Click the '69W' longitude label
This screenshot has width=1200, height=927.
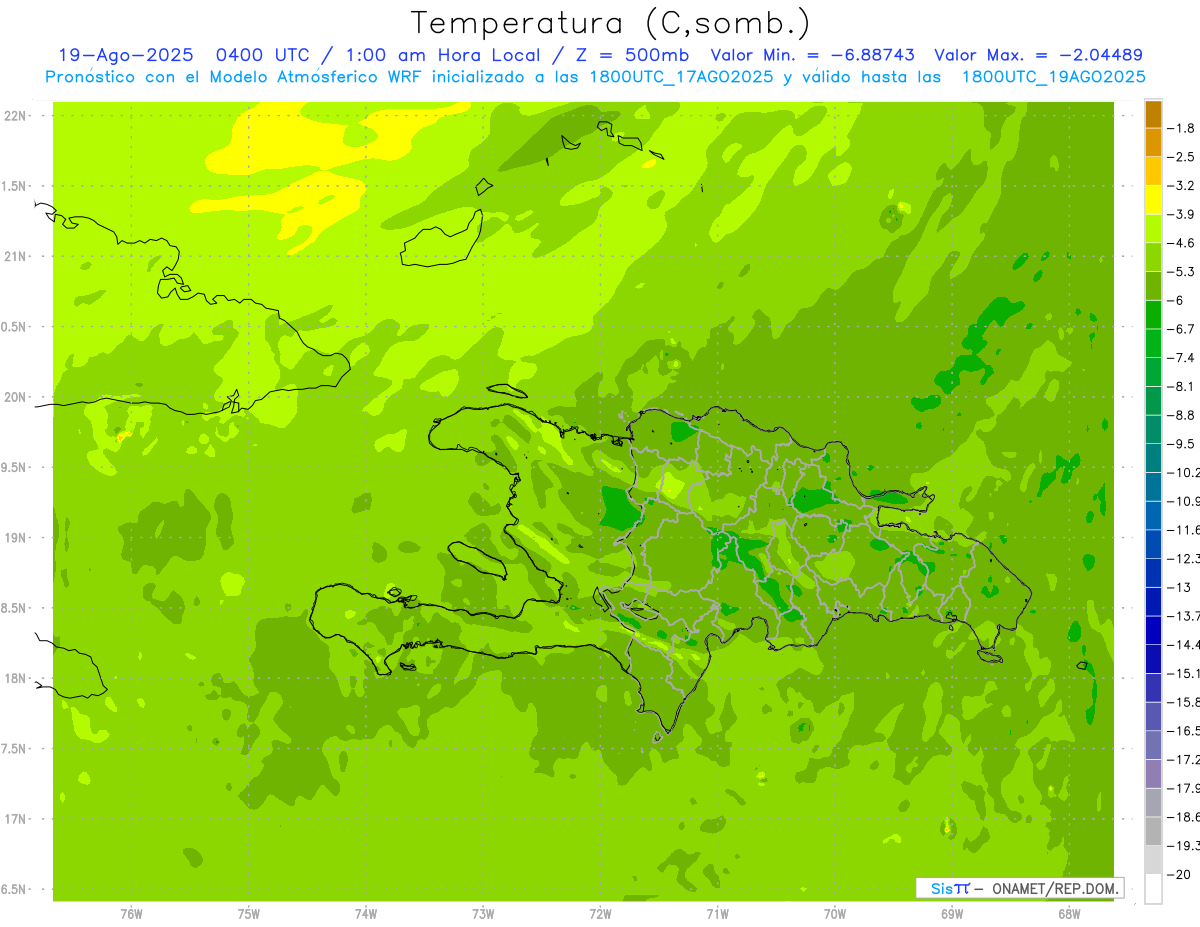[x=951, y=915]
